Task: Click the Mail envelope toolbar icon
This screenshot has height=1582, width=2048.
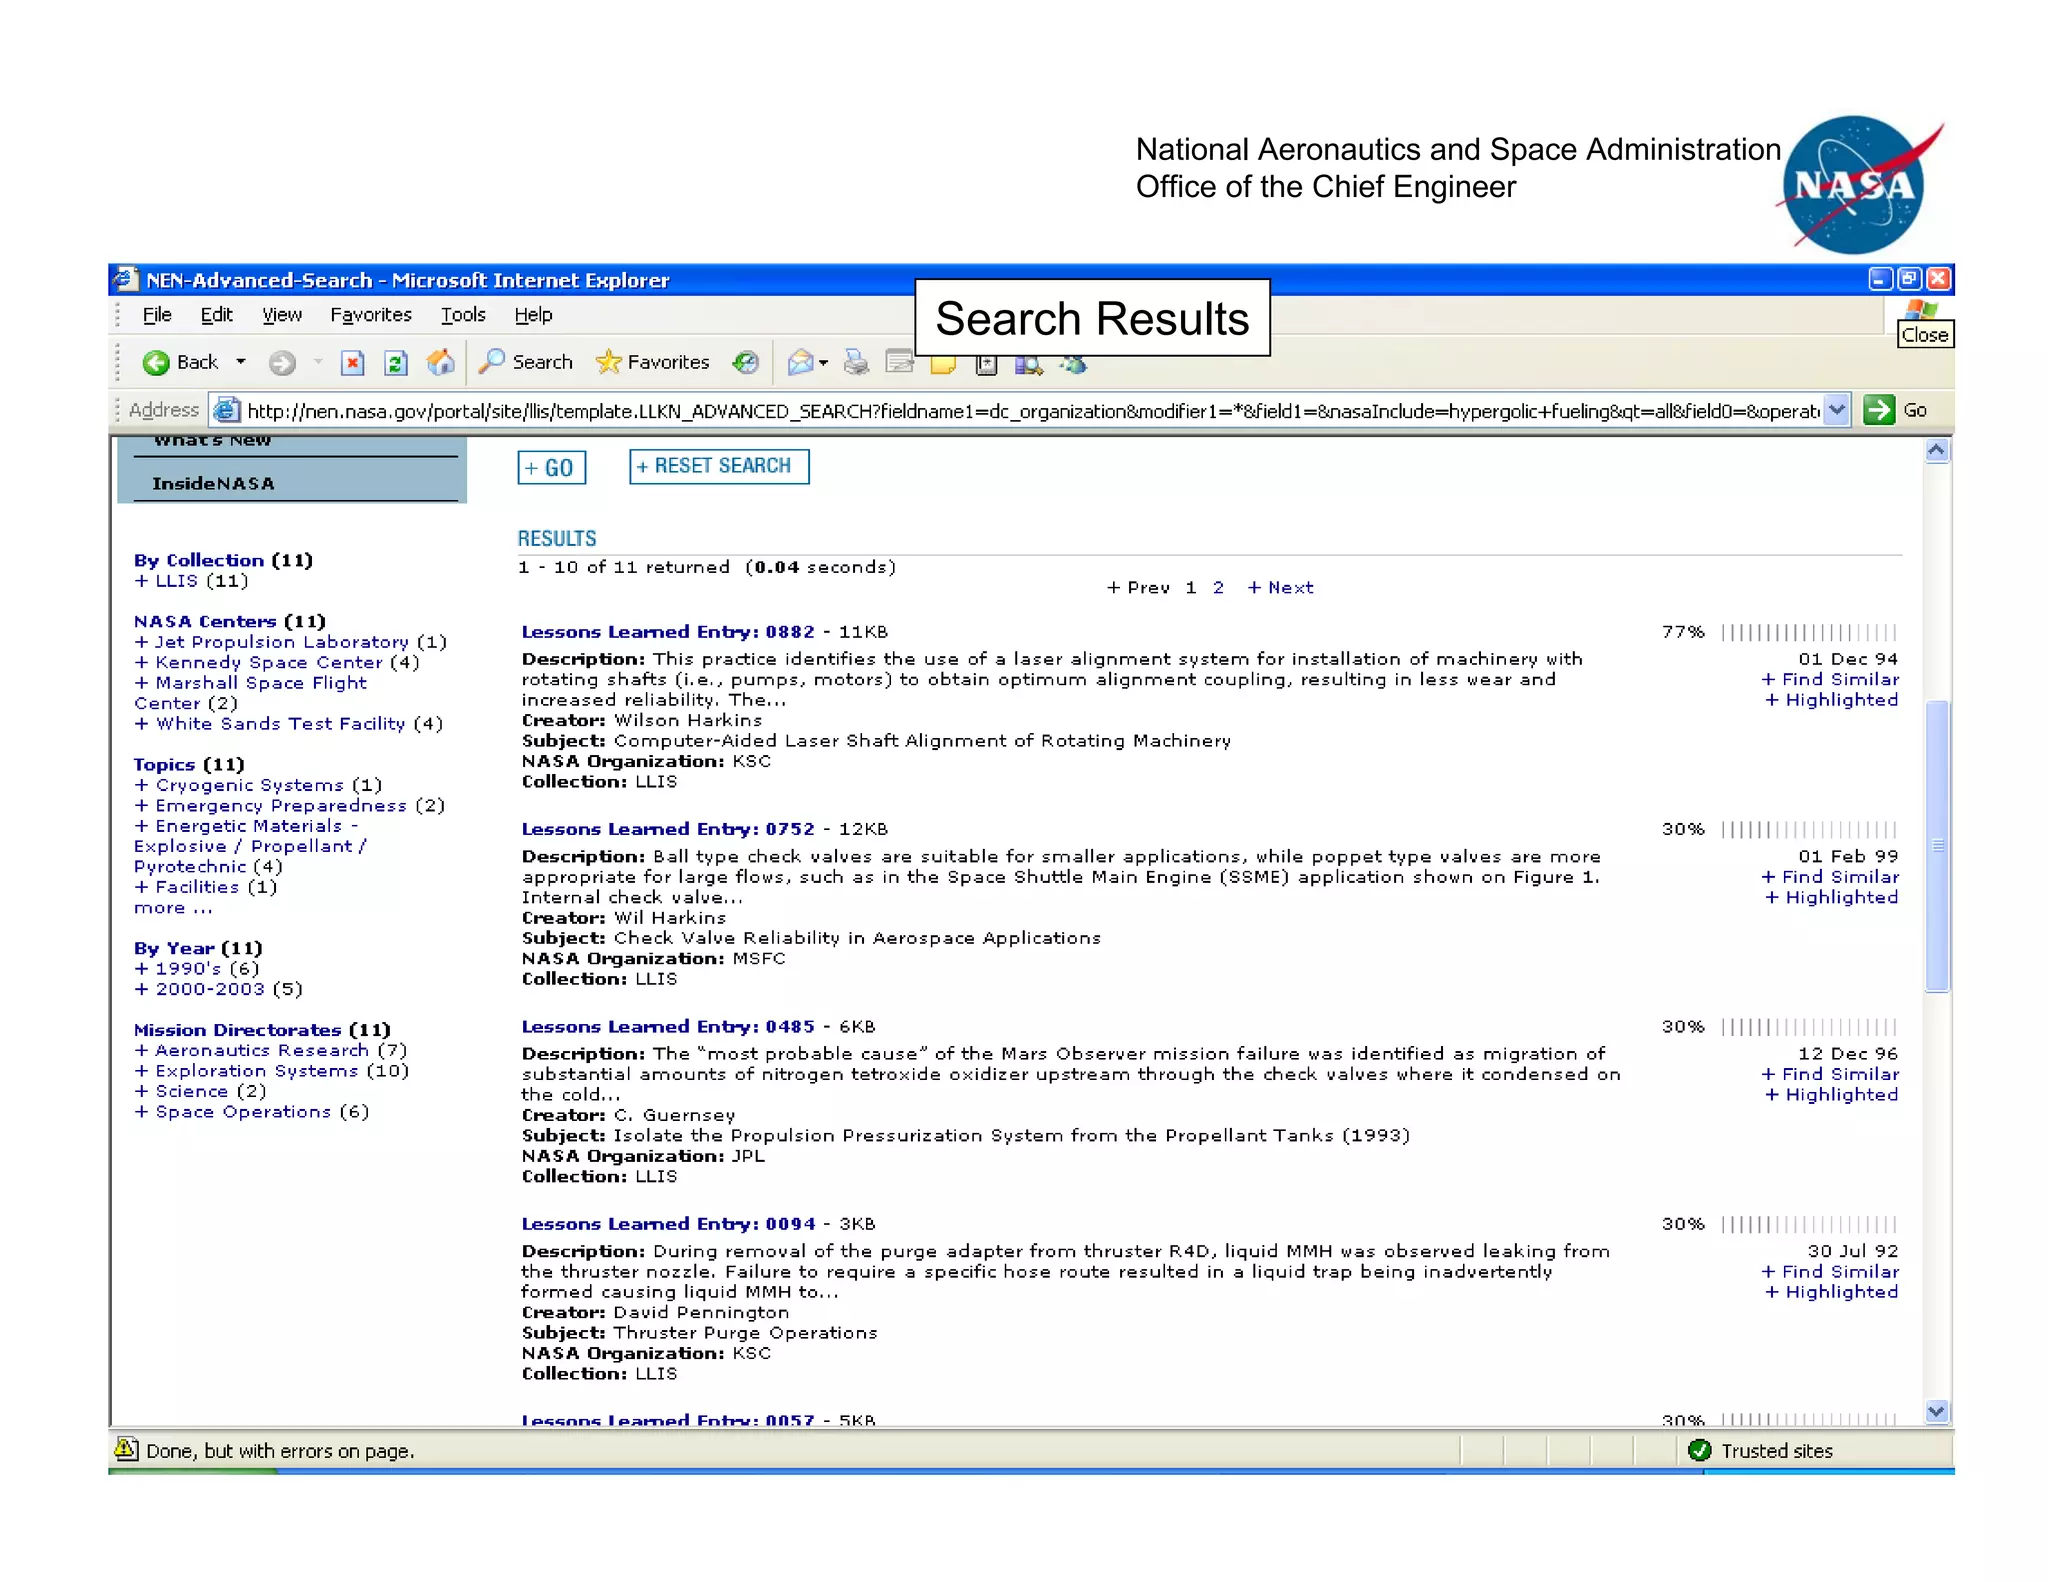Action: coord(800,362)
